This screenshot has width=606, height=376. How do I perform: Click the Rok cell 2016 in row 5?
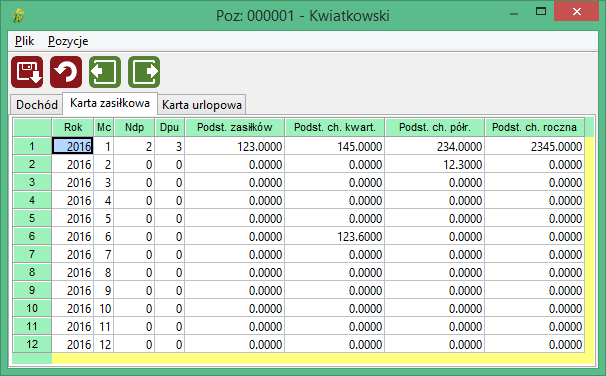[x=73, y=218]
